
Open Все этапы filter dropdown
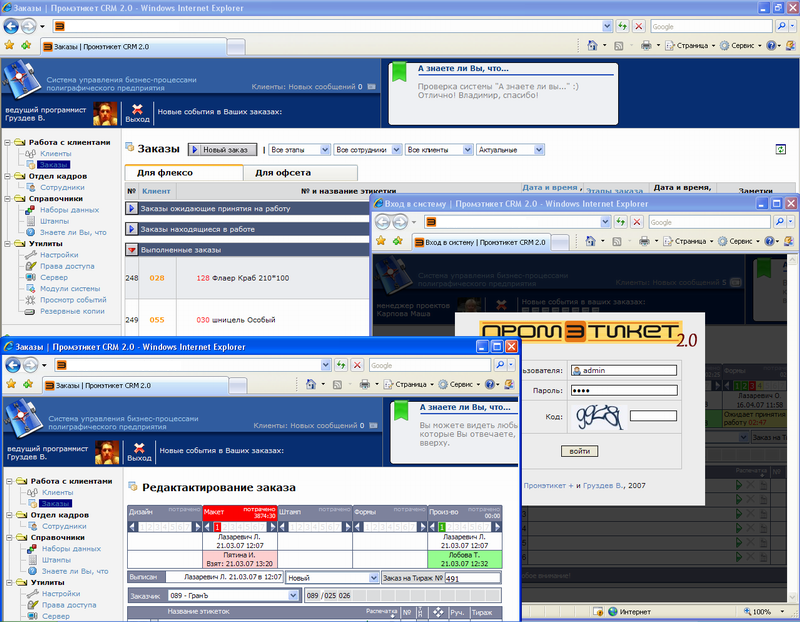(325, 150)
